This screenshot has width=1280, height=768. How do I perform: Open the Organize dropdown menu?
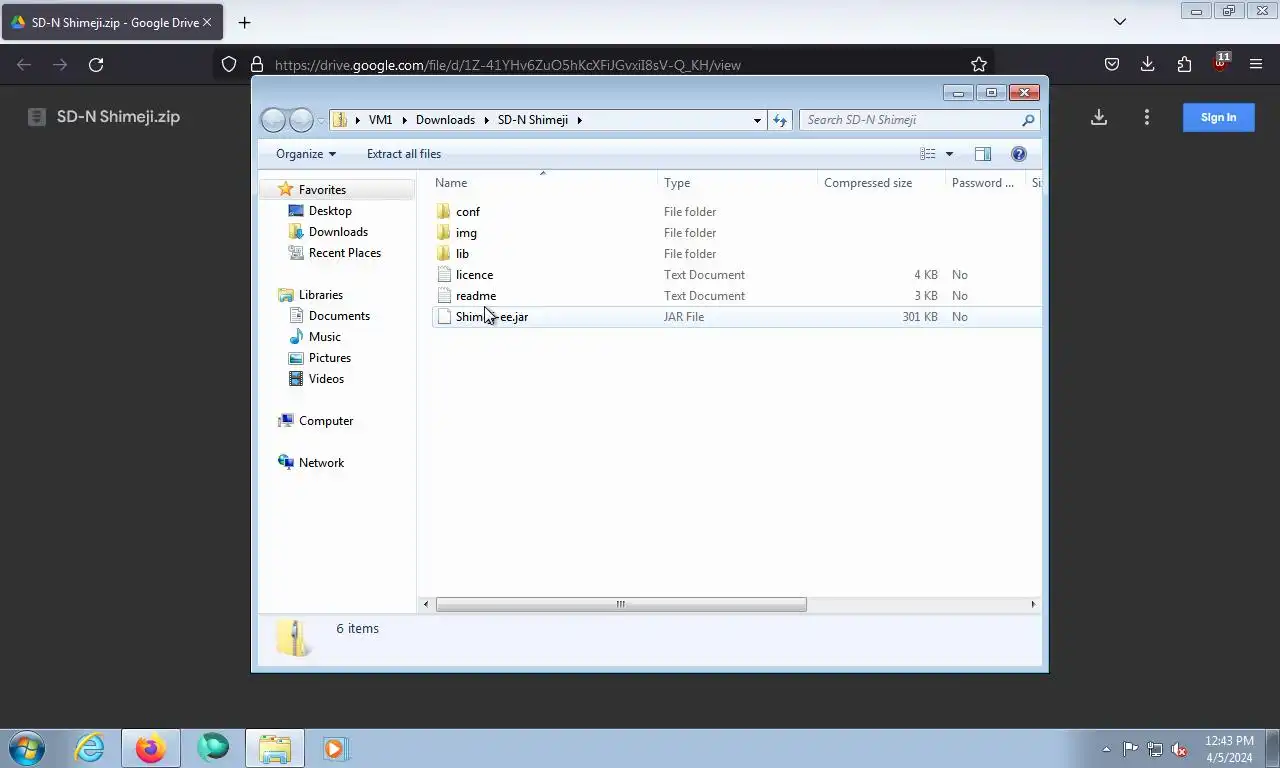pos(306,154)
